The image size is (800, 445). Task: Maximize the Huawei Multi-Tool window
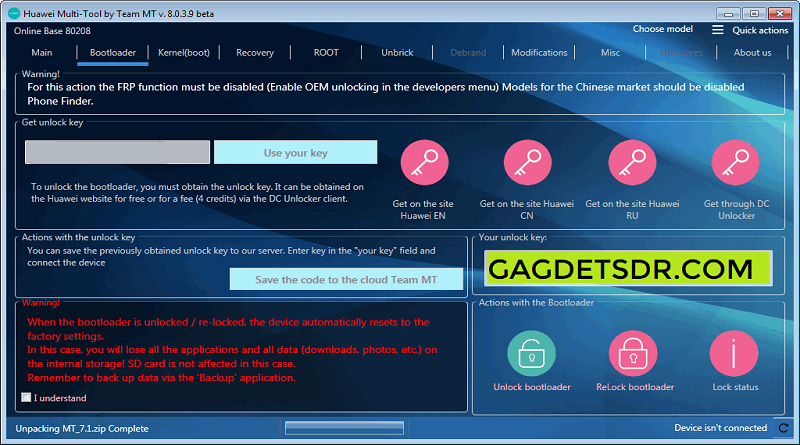pyautogui.click(x=754, y=13)
